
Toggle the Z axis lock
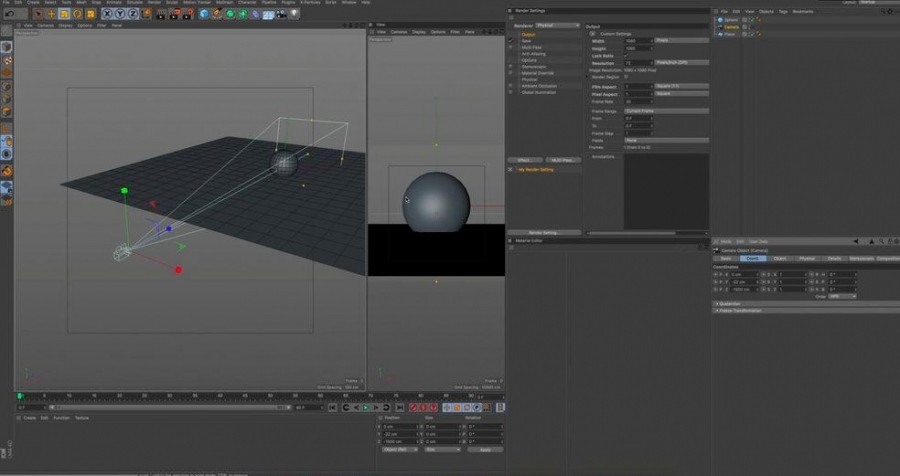coord(133,13)
